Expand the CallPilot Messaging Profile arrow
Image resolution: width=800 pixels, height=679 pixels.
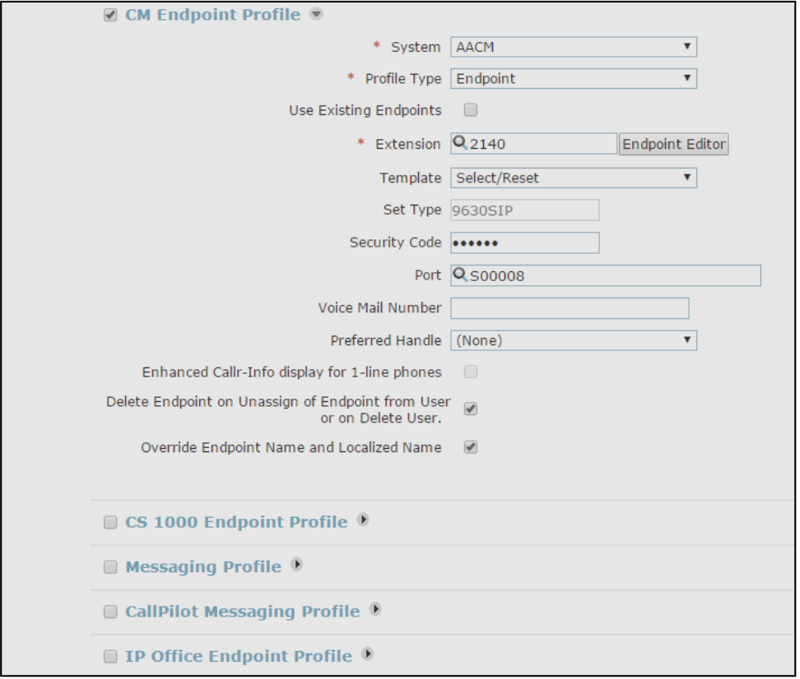[376, 610]
